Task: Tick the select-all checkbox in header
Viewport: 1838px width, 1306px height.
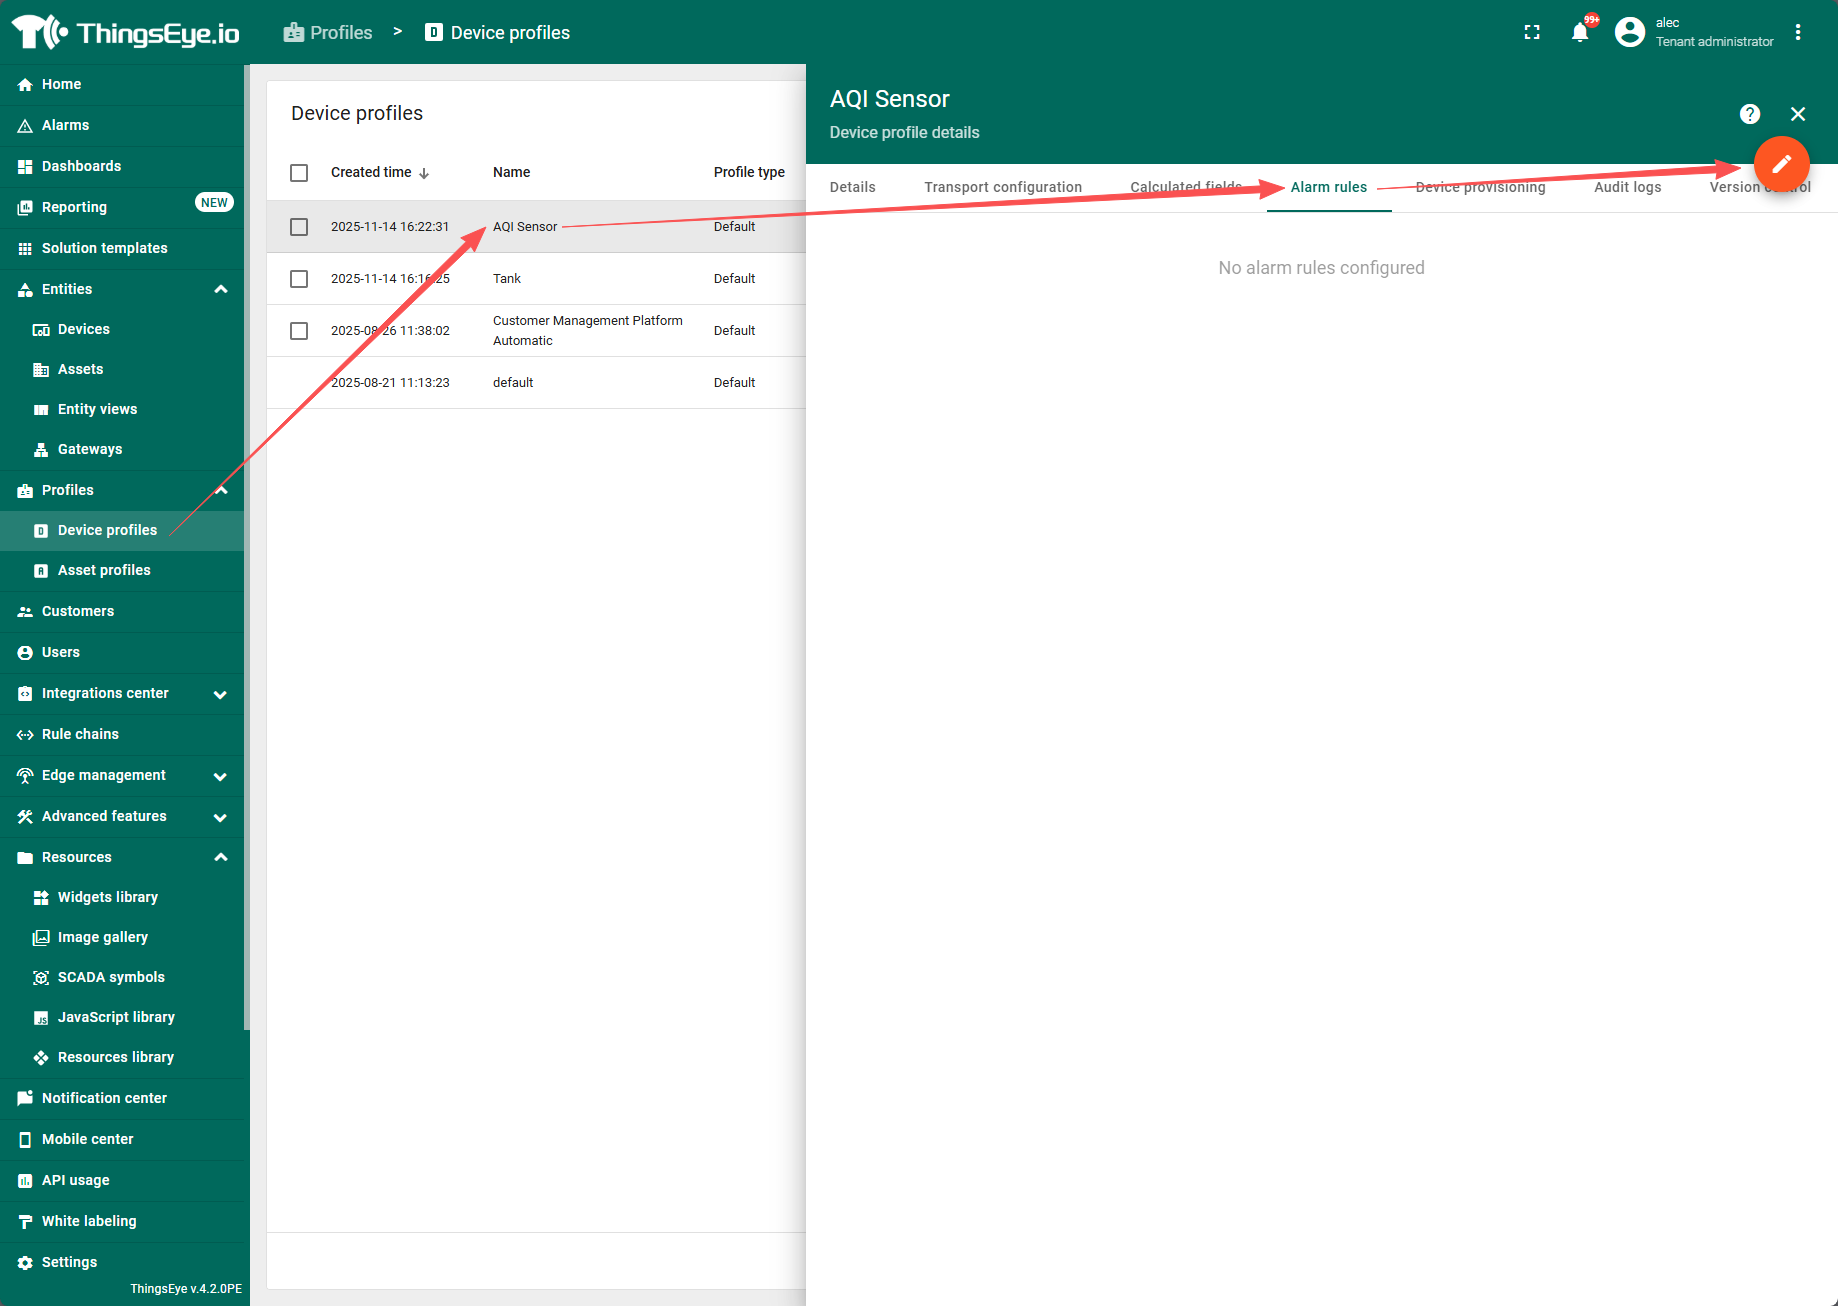Action: pyautogui.click(x=299, y=173)
